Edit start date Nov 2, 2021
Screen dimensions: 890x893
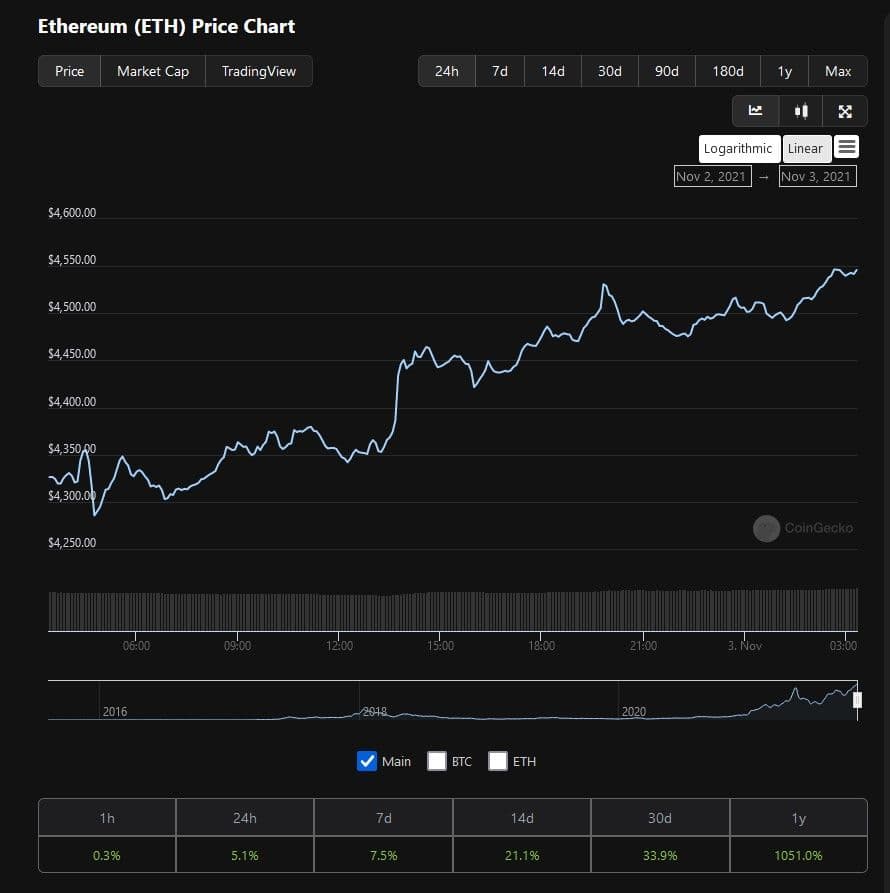712,177
